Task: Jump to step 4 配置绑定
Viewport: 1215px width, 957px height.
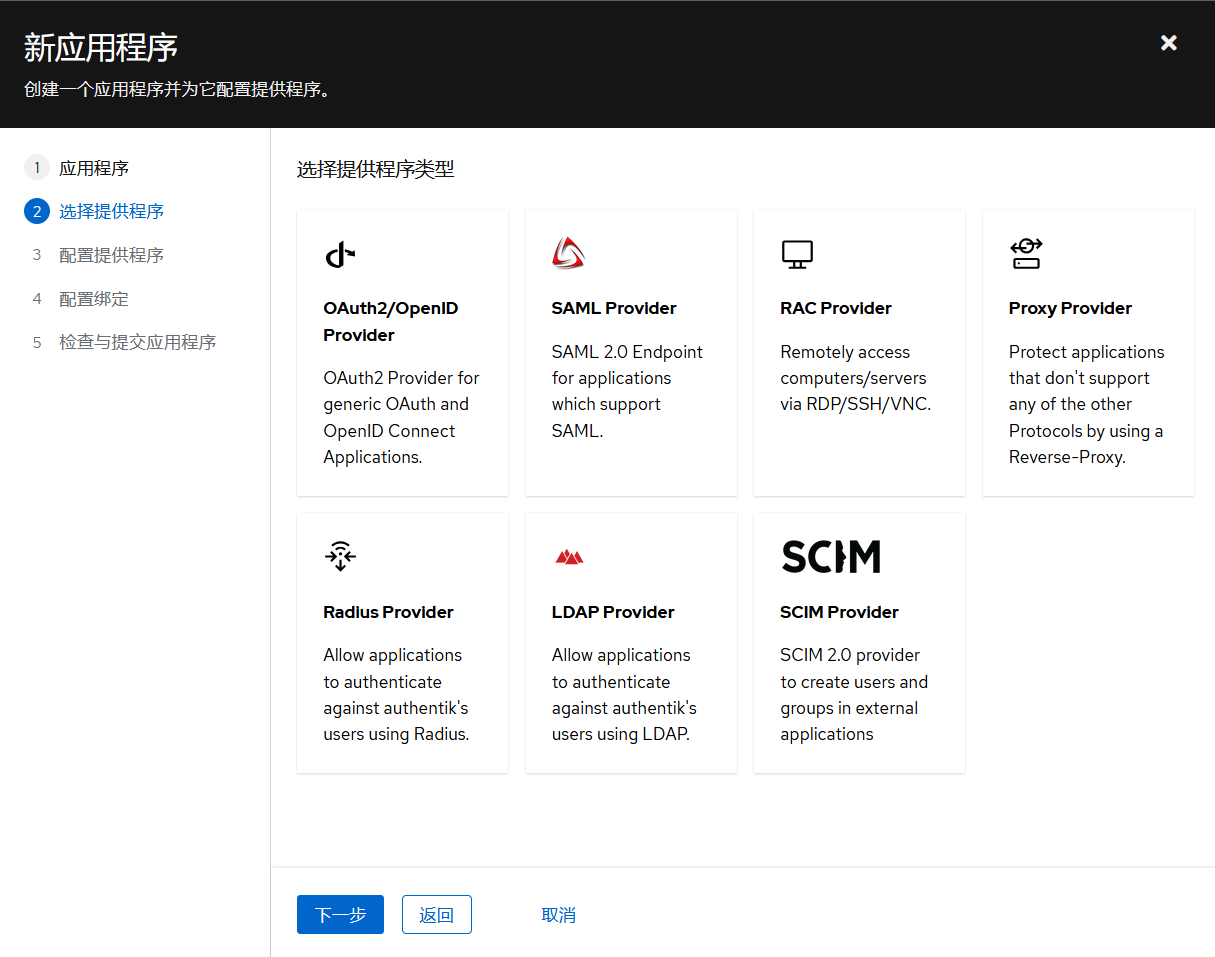Action: pyautogui.click(x=93, y=299)
